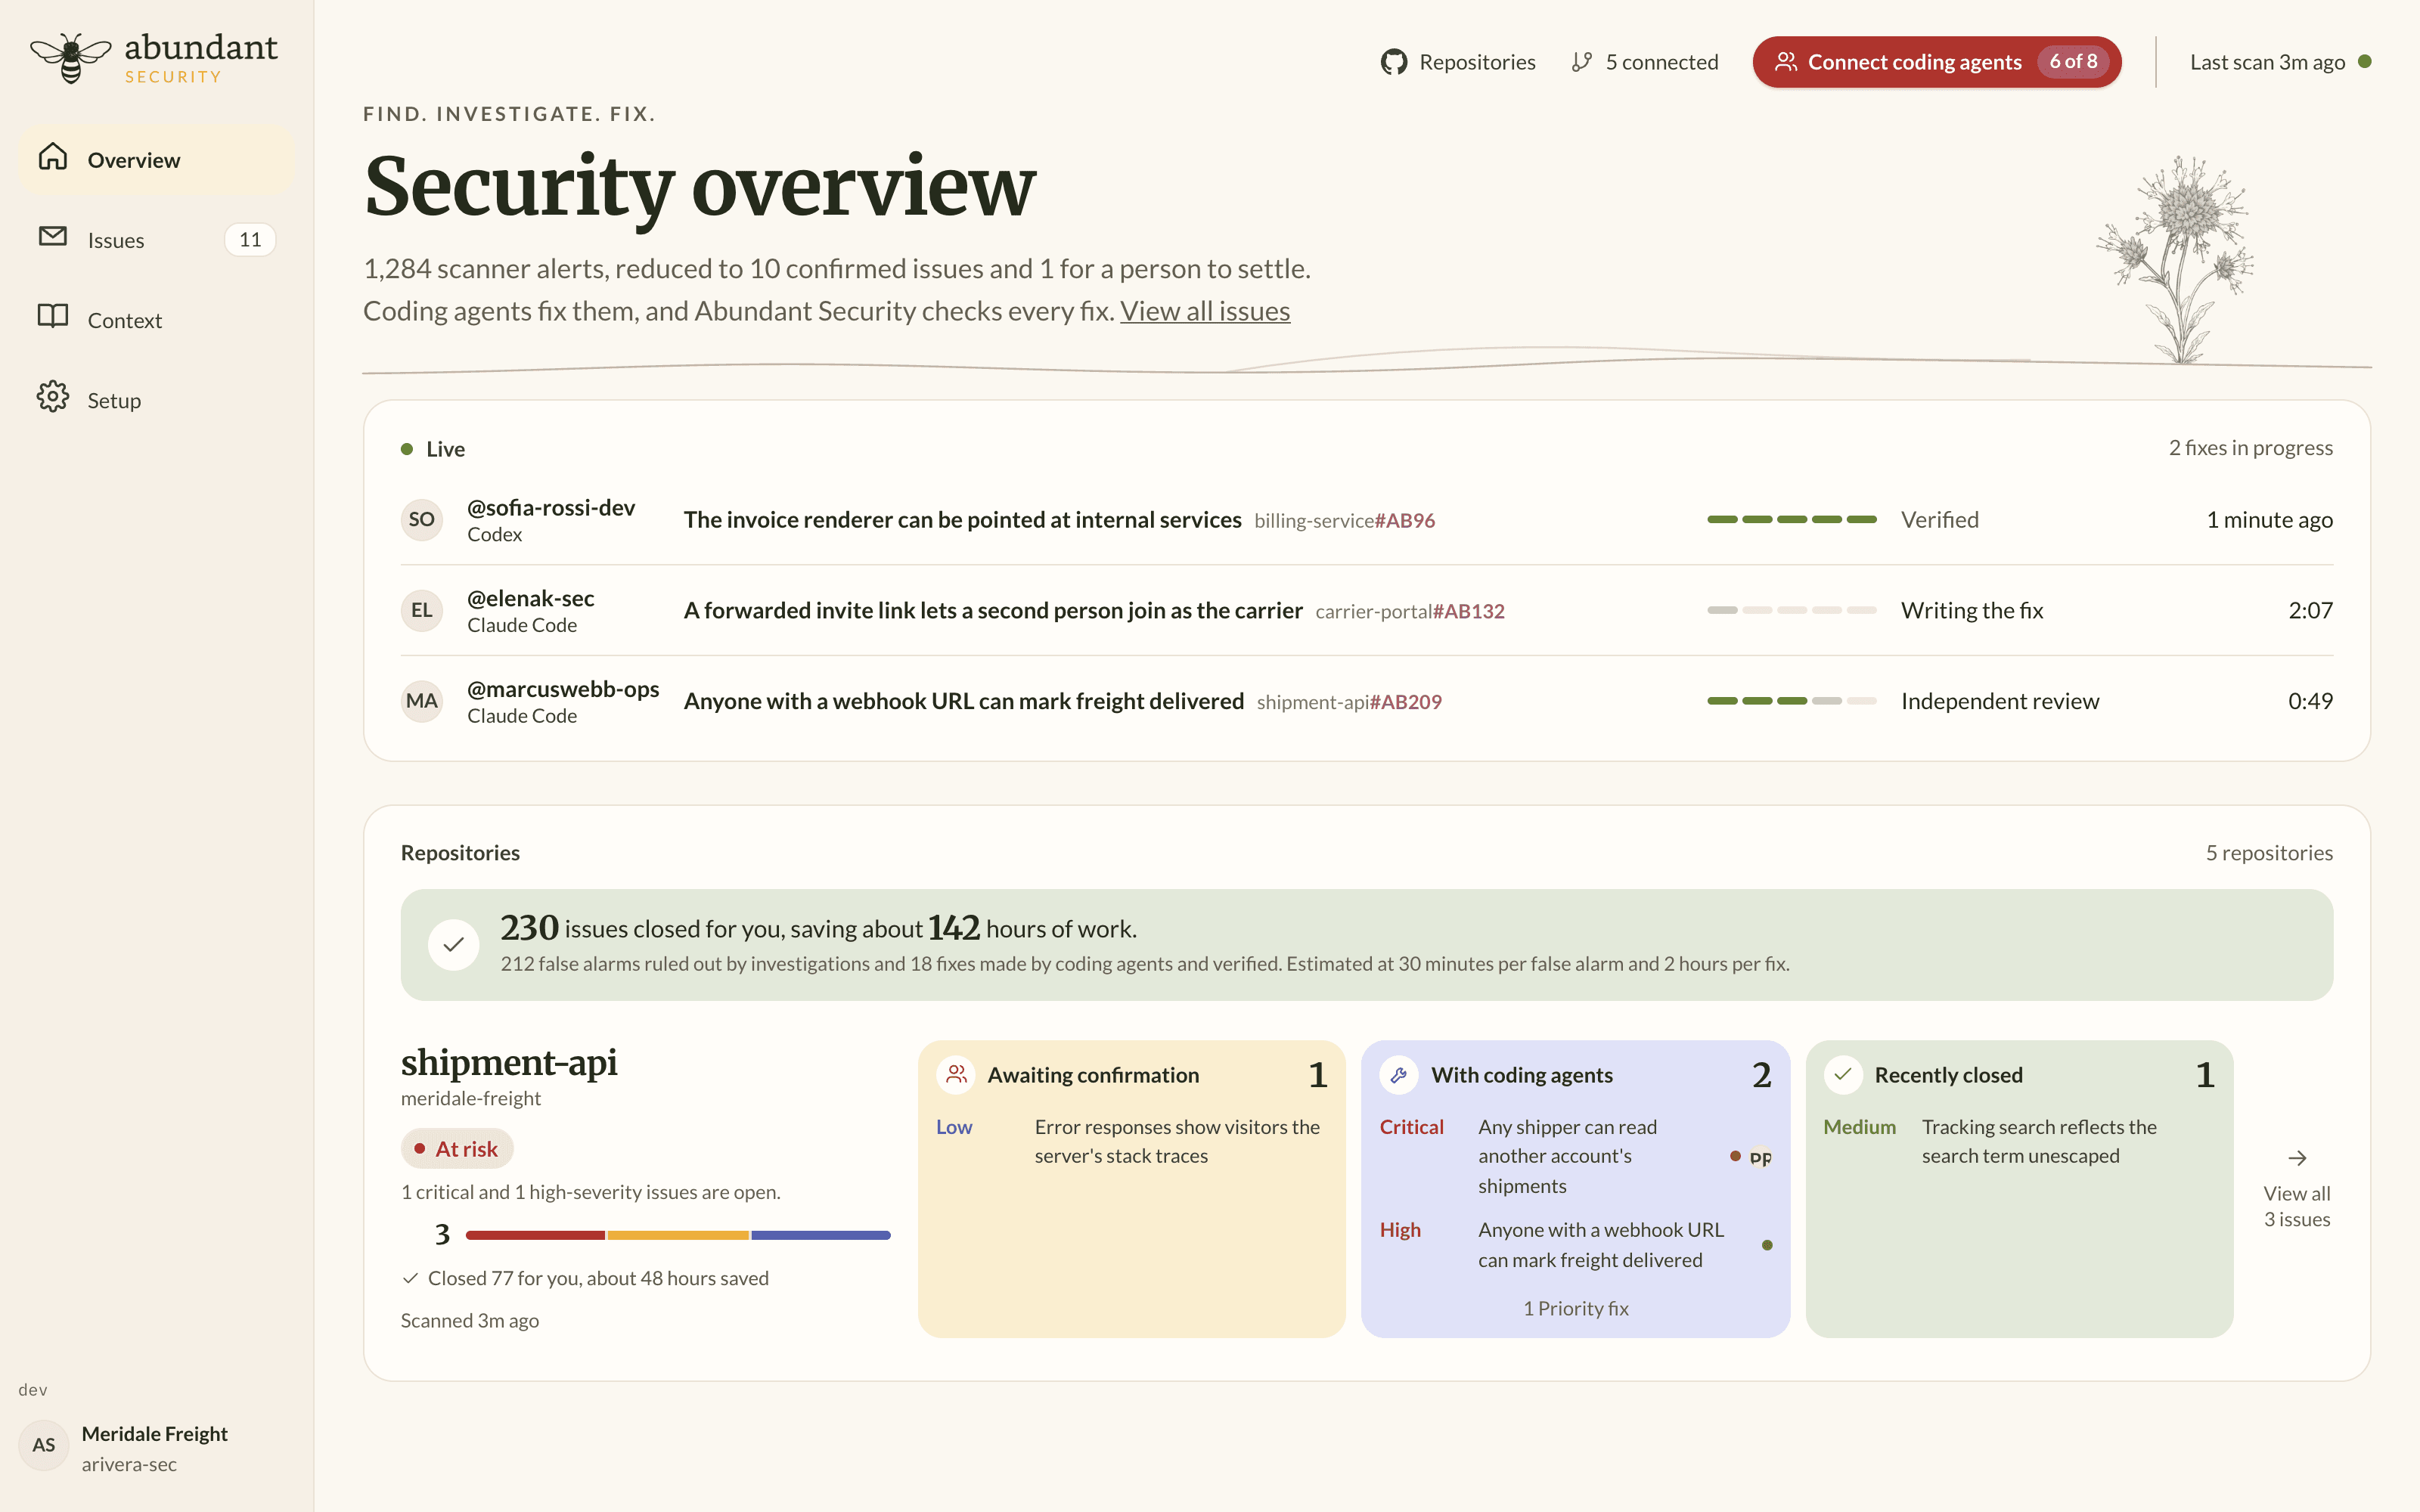Go to Issues in the sidebar

(157, 240)
